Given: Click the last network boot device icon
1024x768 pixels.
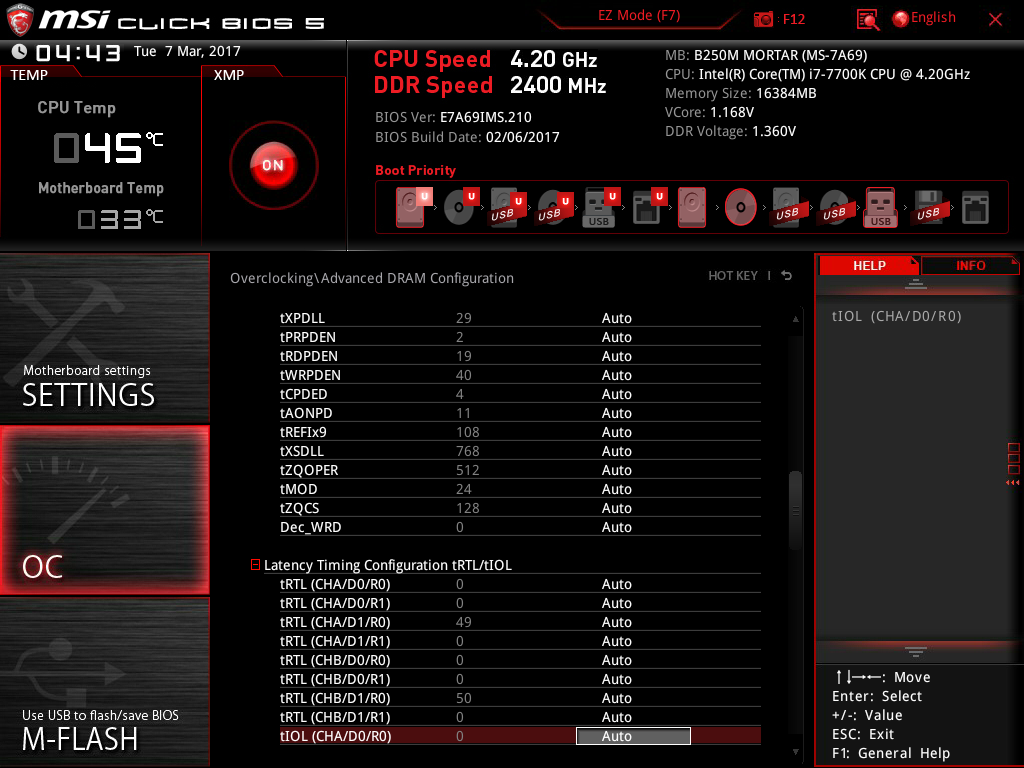Looking at the screenshot, I should (x=975, y=207).
